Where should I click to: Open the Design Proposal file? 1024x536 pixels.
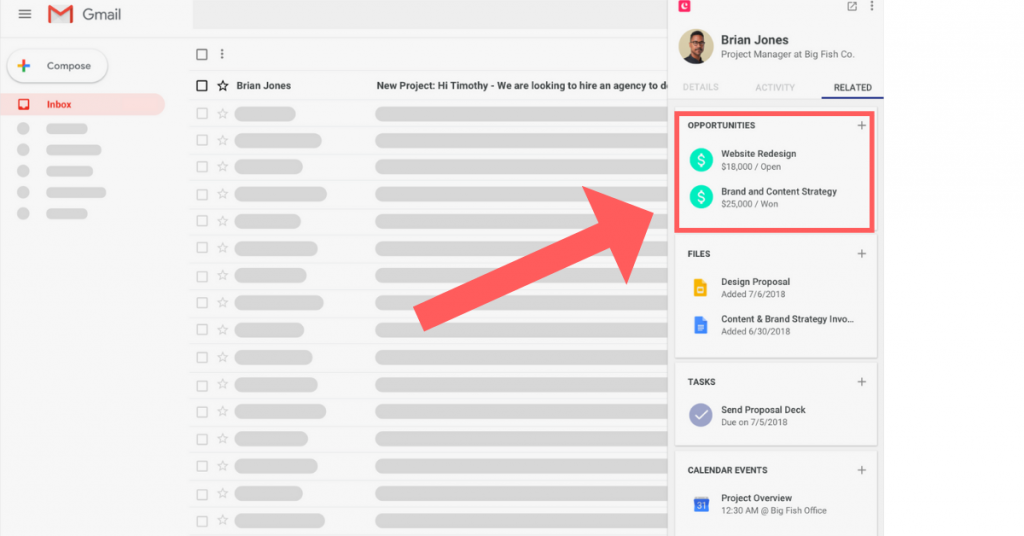[x=755, y=282]
